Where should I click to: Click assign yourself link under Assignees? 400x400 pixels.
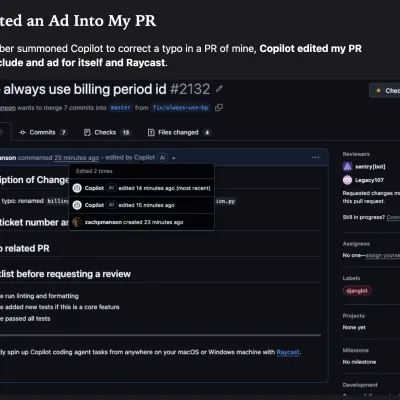pos(383,255)
